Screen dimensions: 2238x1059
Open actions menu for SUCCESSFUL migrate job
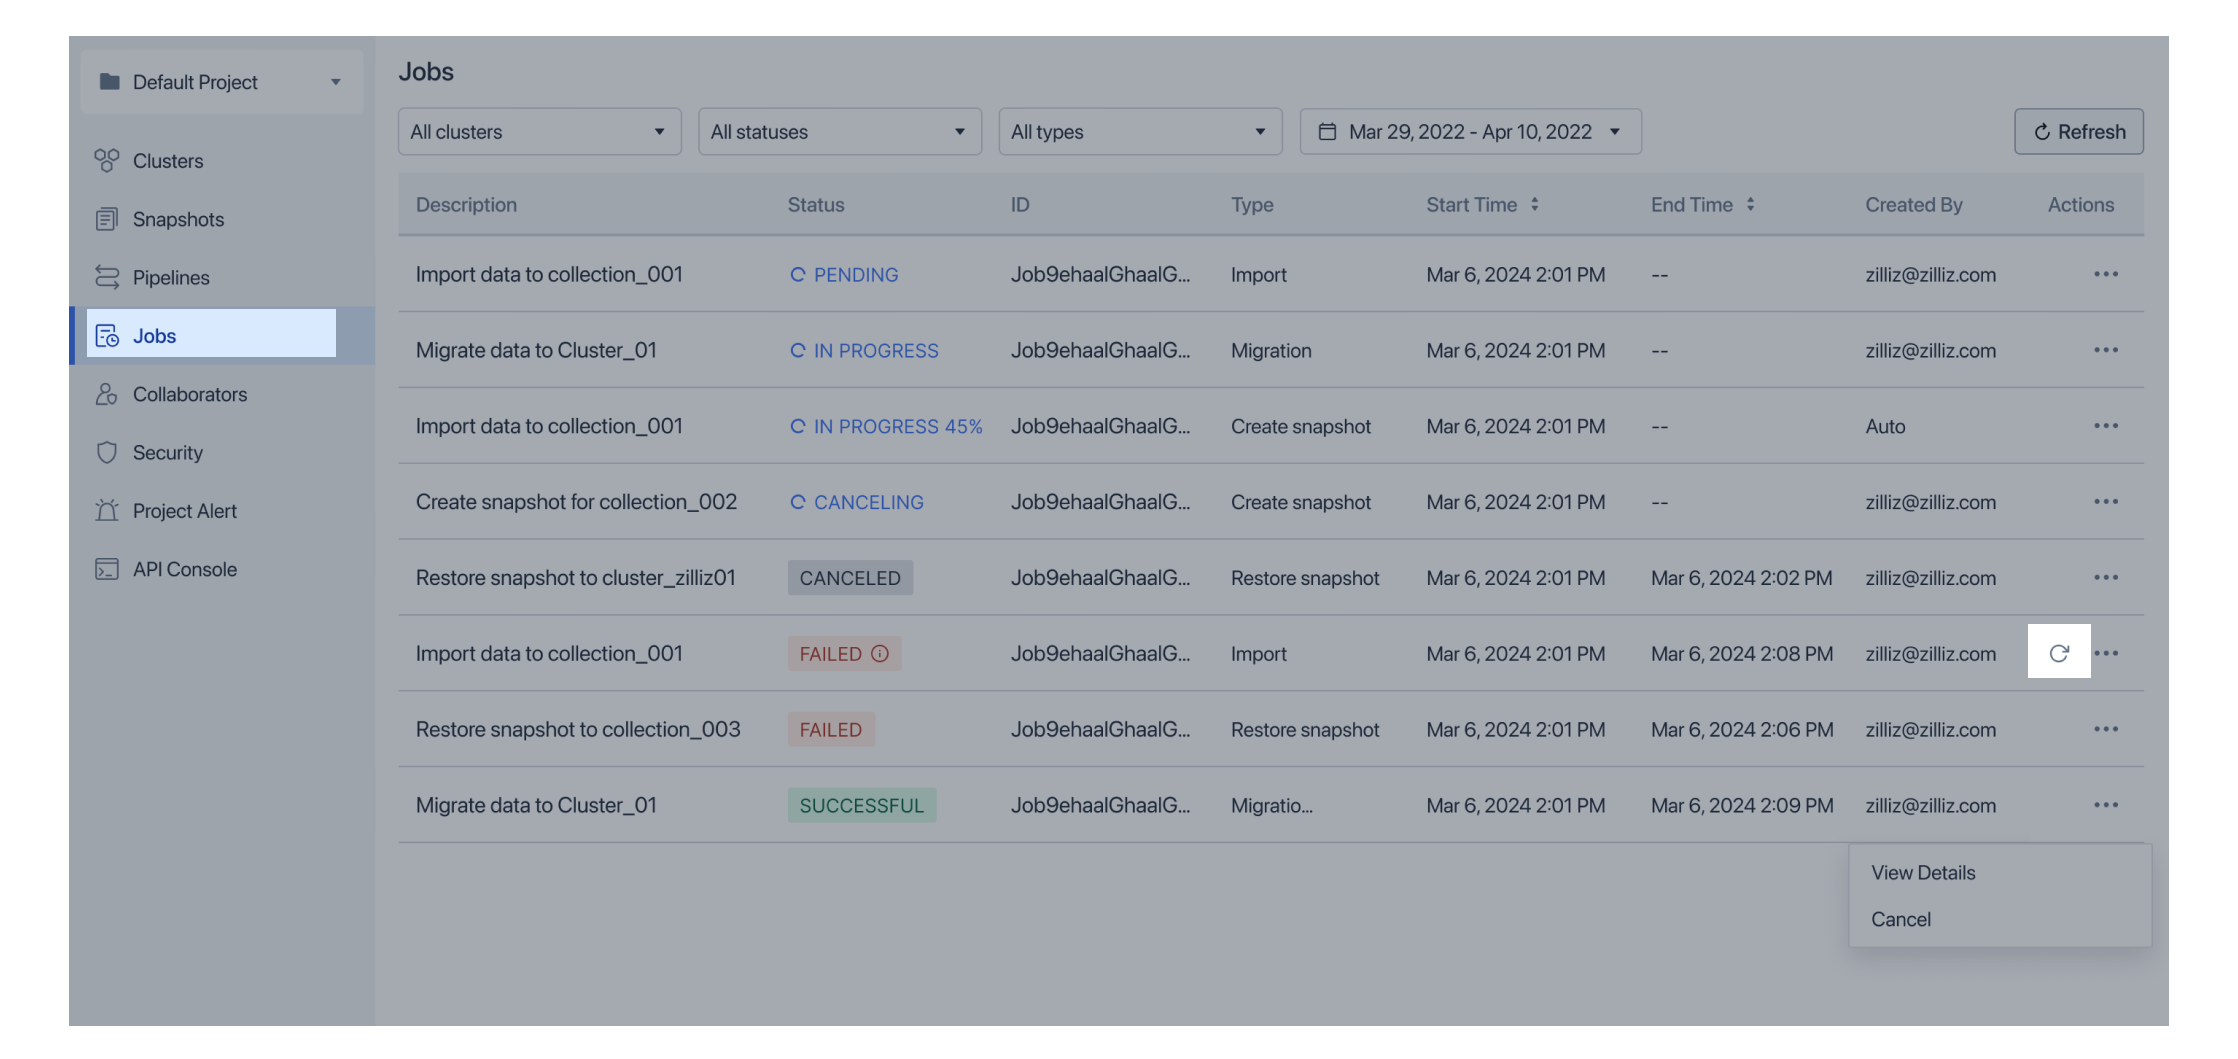coord(2106,805)
